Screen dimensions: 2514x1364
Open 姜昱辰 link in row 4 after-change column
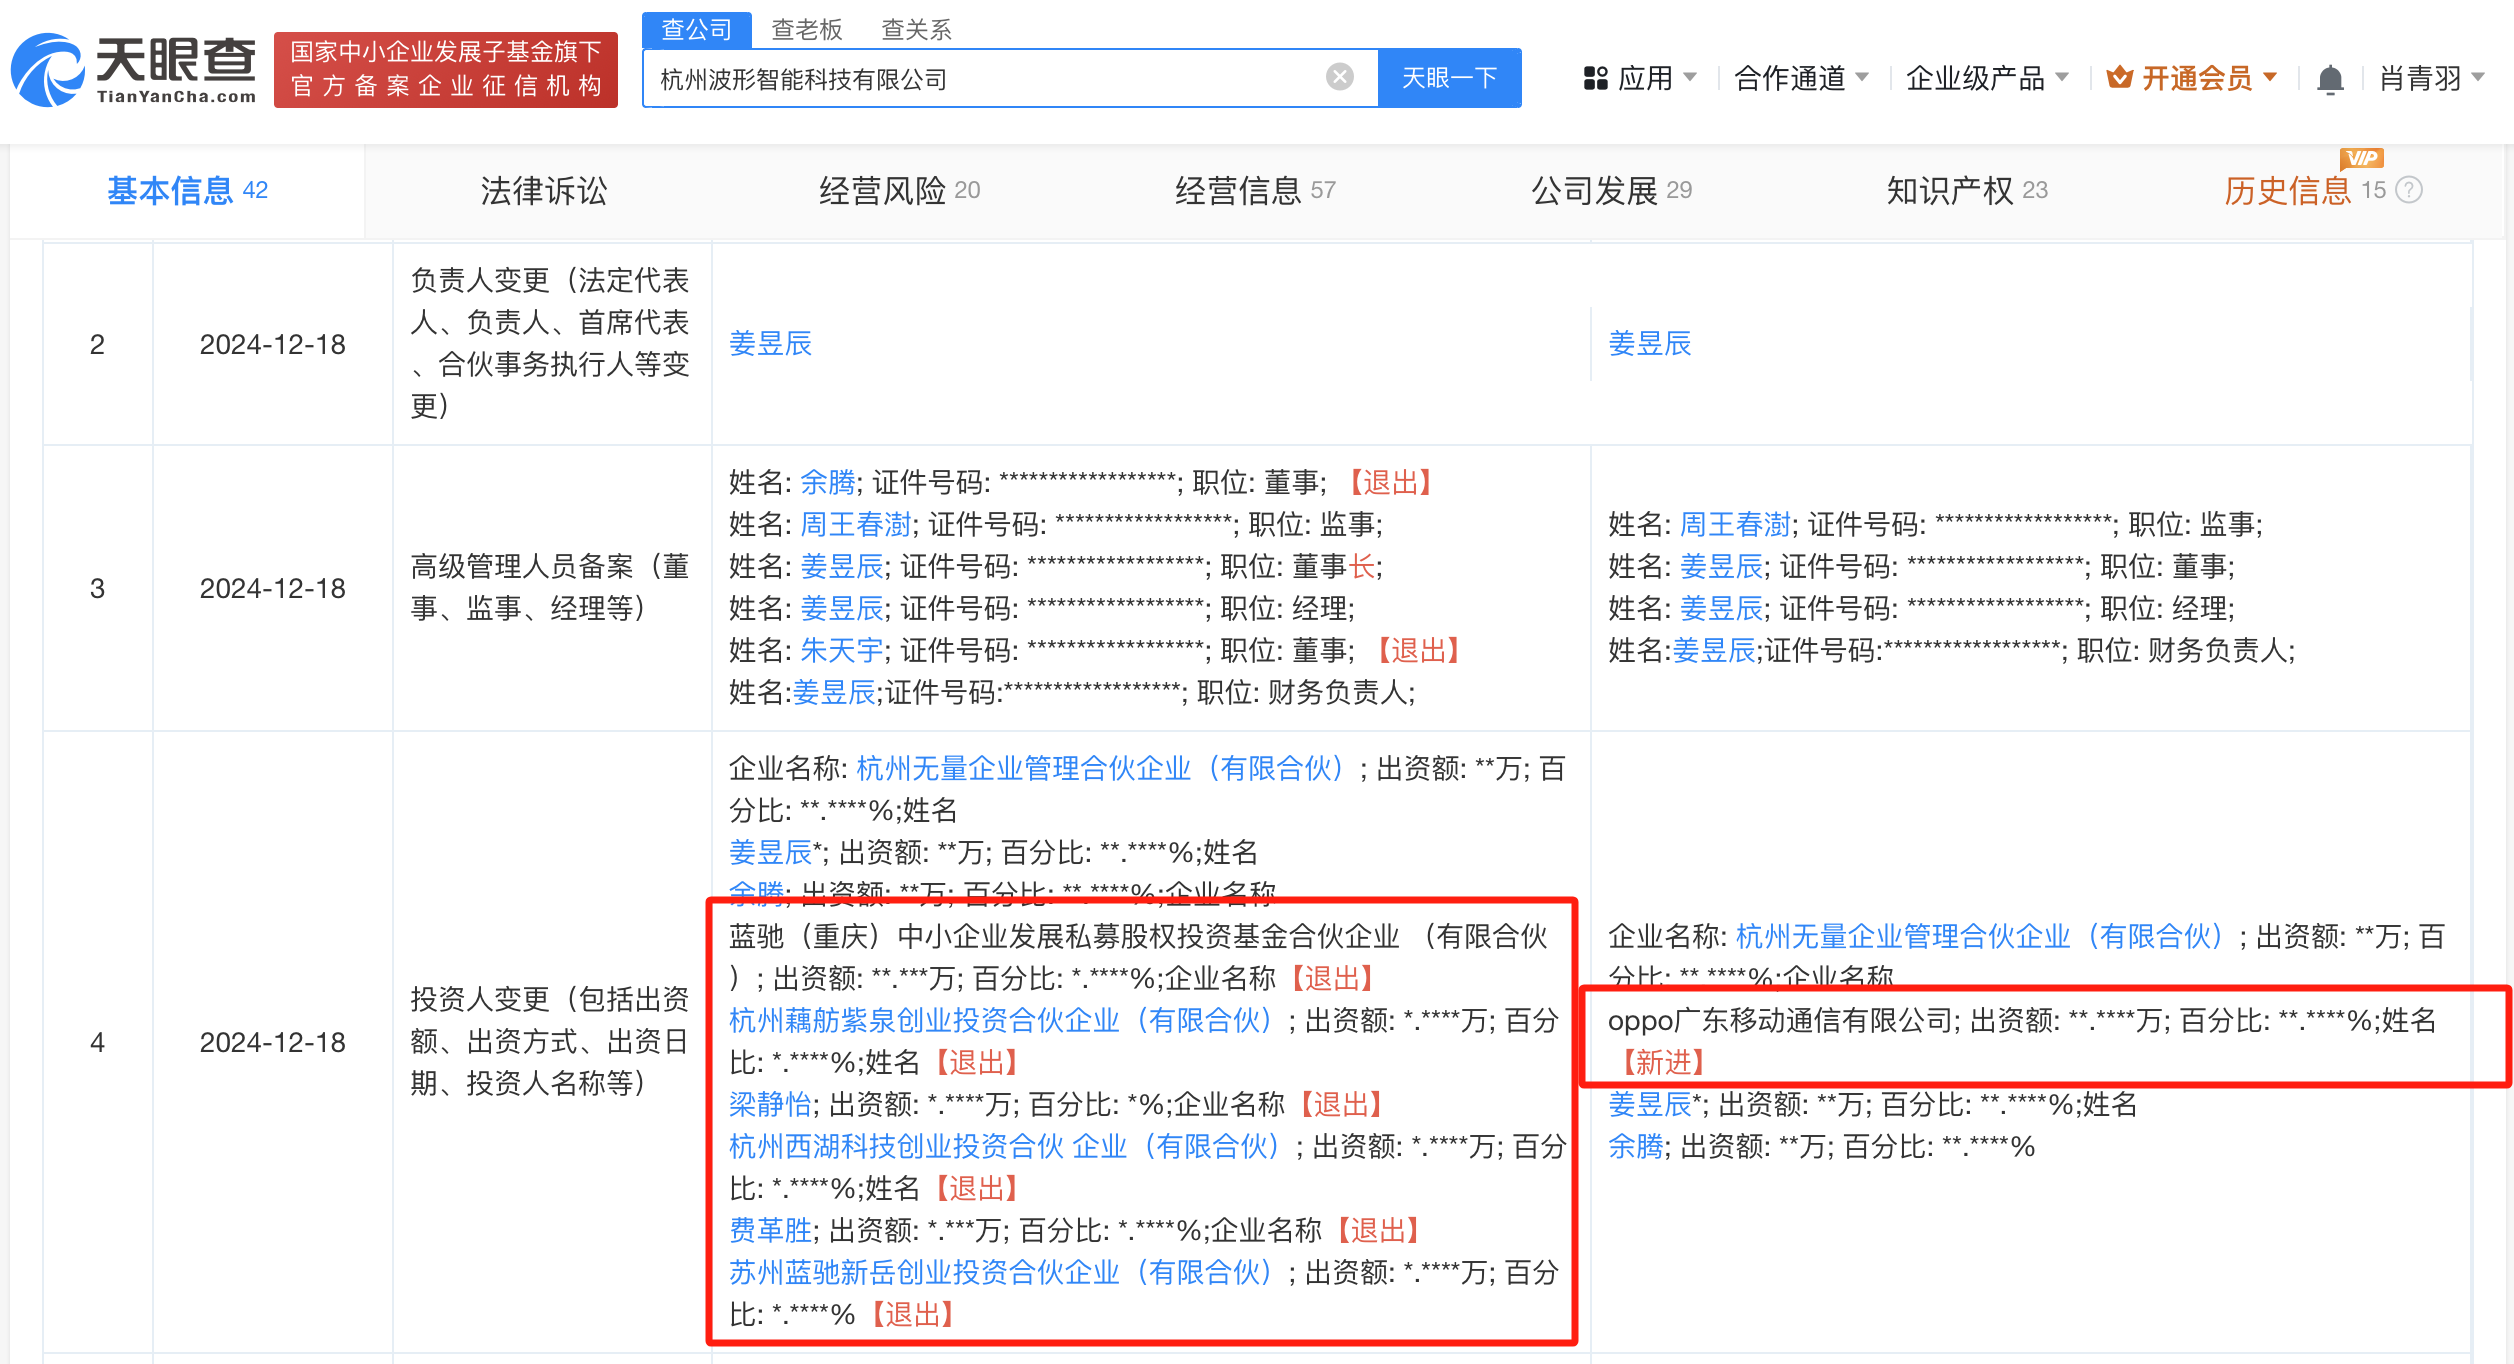pyautogui.click(x=1649, y=1104)
